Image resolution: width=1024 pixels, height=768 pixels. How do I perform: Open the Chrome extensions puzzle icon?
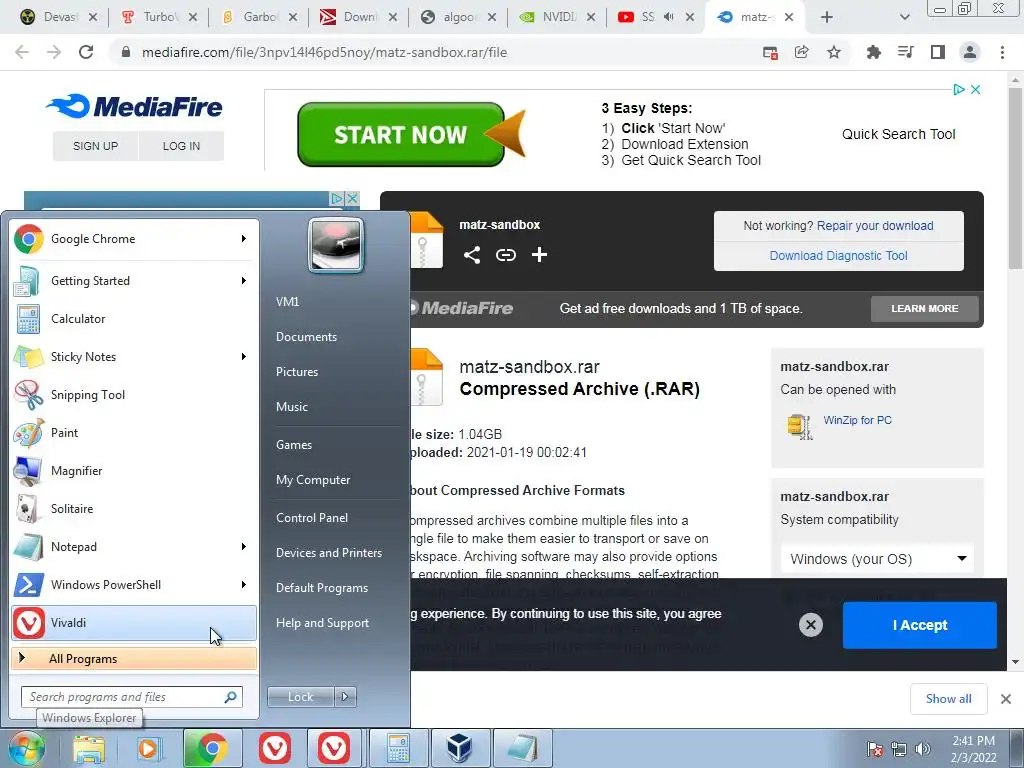point(874,52)
